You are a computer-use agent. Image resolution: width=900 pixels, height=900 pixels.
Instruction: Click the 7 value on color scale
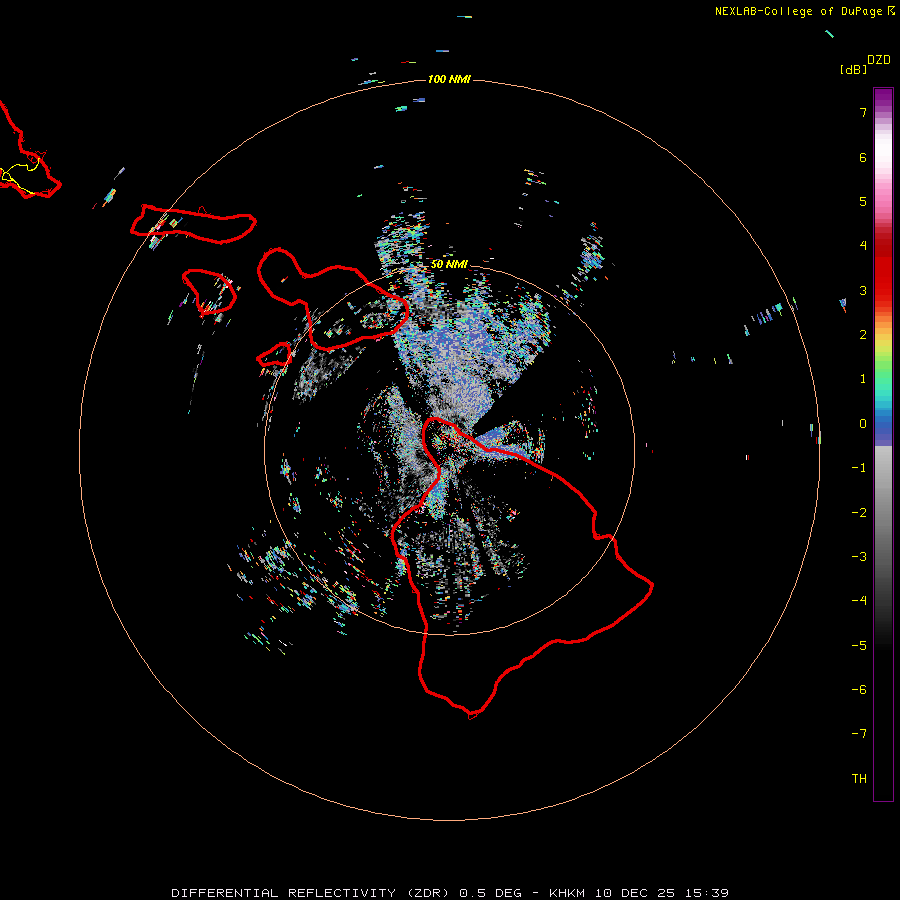coord(863,112)
